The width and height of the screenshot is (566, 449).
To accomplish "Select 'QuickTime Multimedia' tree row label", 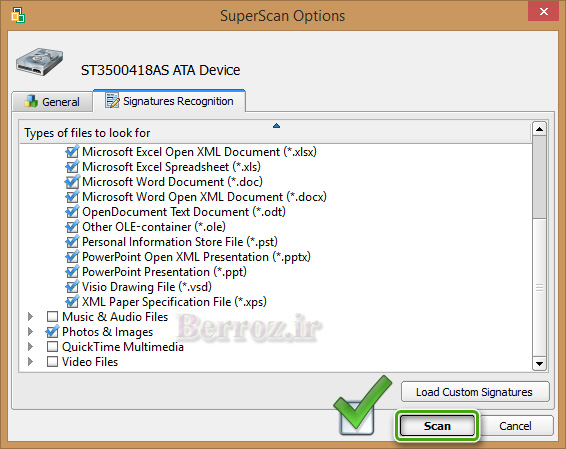I will click(123, 346).
